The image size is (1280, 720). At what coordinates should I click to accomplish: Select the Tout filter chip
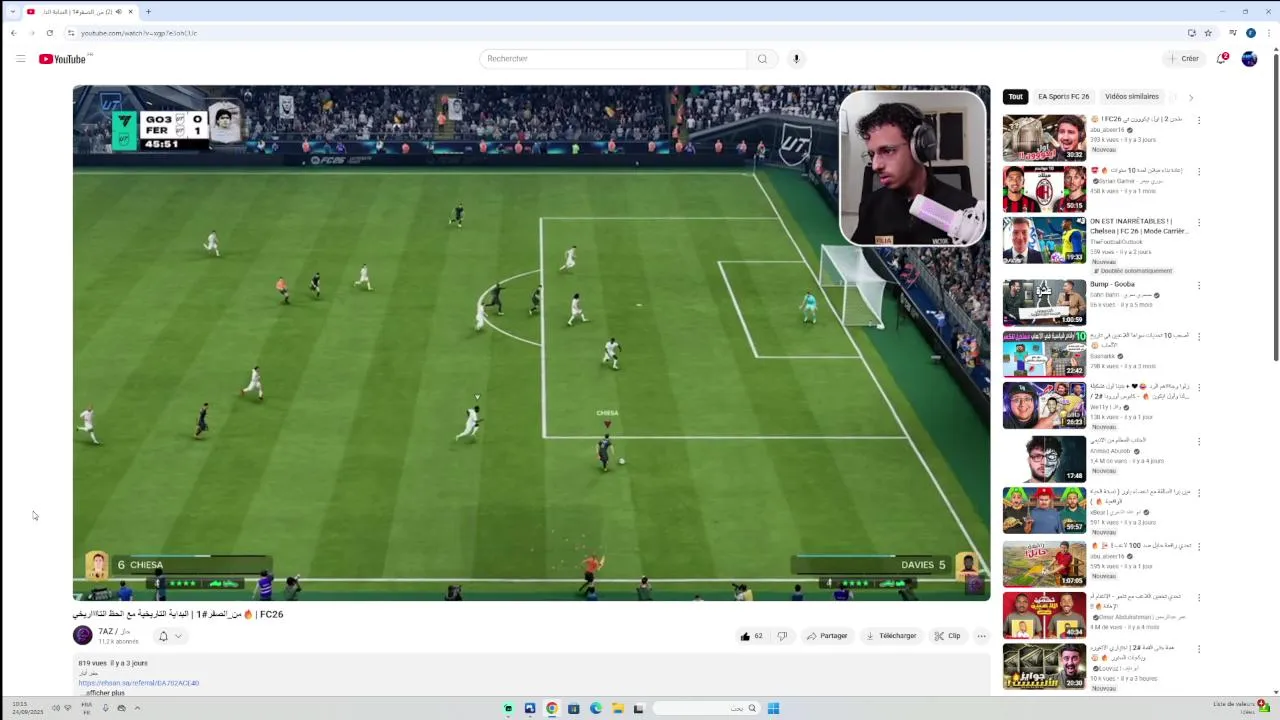pyautogui.click(x=1015, y=97)
